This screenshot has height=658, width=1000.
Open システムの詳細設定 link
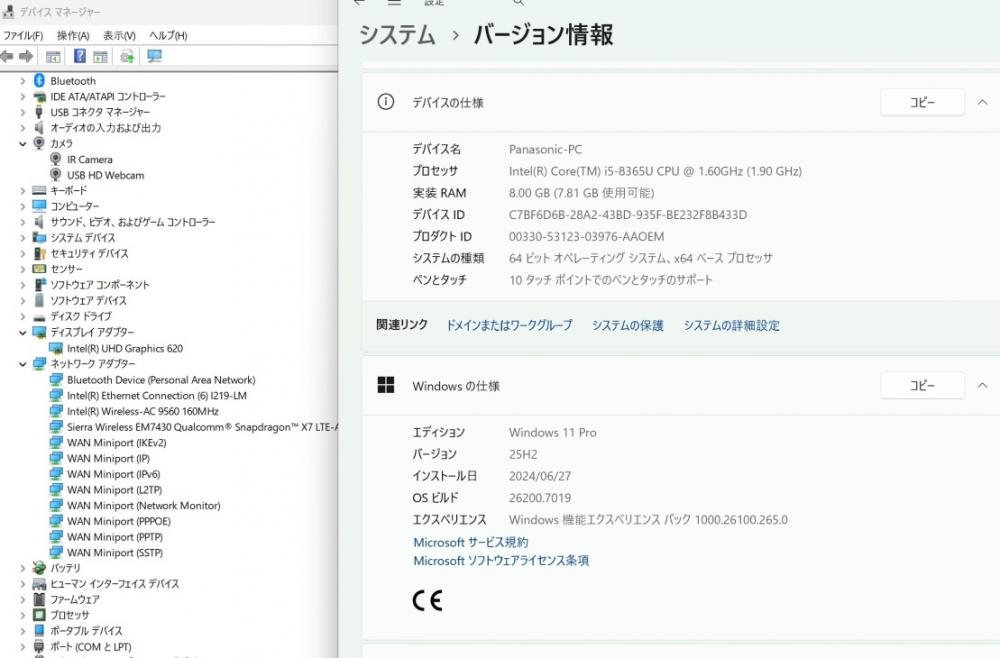pyautogui.click(x=732, y=325)
